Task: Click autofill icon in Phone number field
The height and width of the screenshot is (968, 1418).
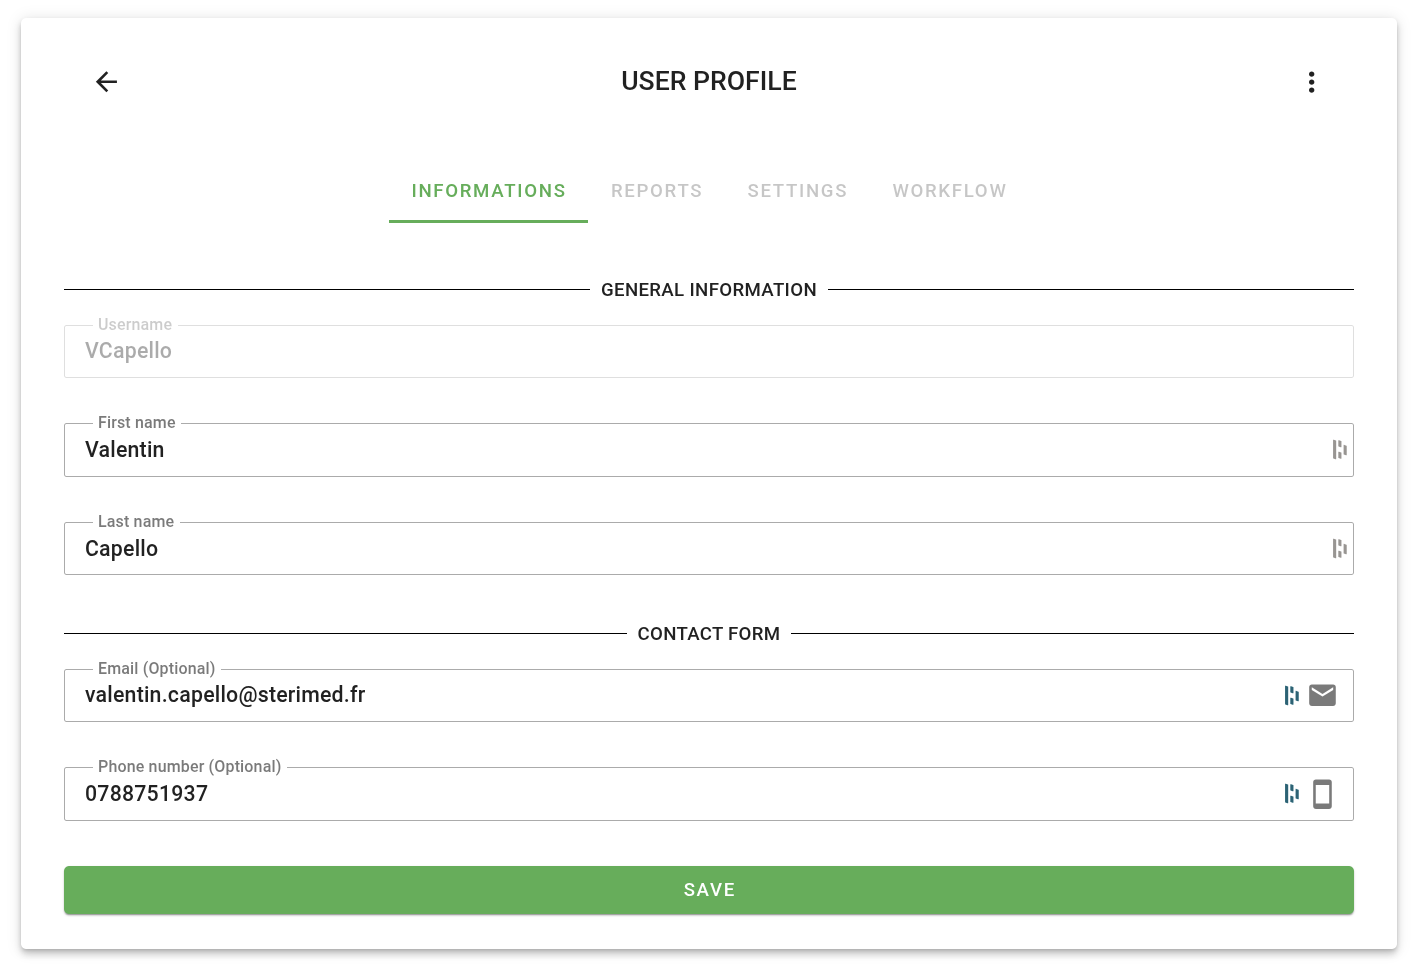Action: [1291, 794]
